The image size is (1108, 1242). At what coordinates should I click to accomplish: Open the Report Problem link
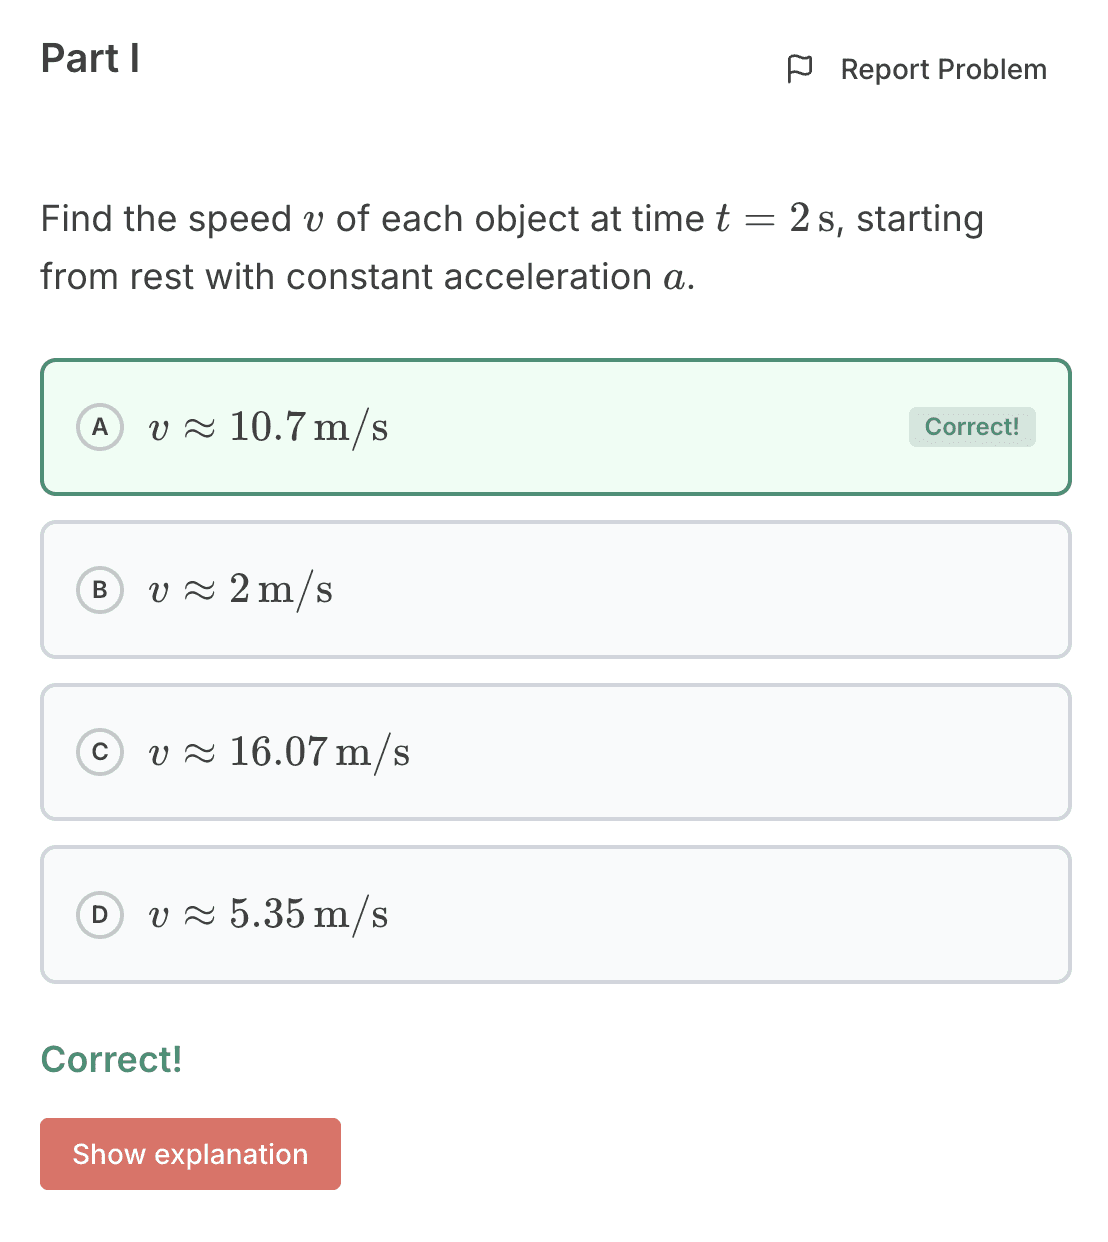coord(944,69)
